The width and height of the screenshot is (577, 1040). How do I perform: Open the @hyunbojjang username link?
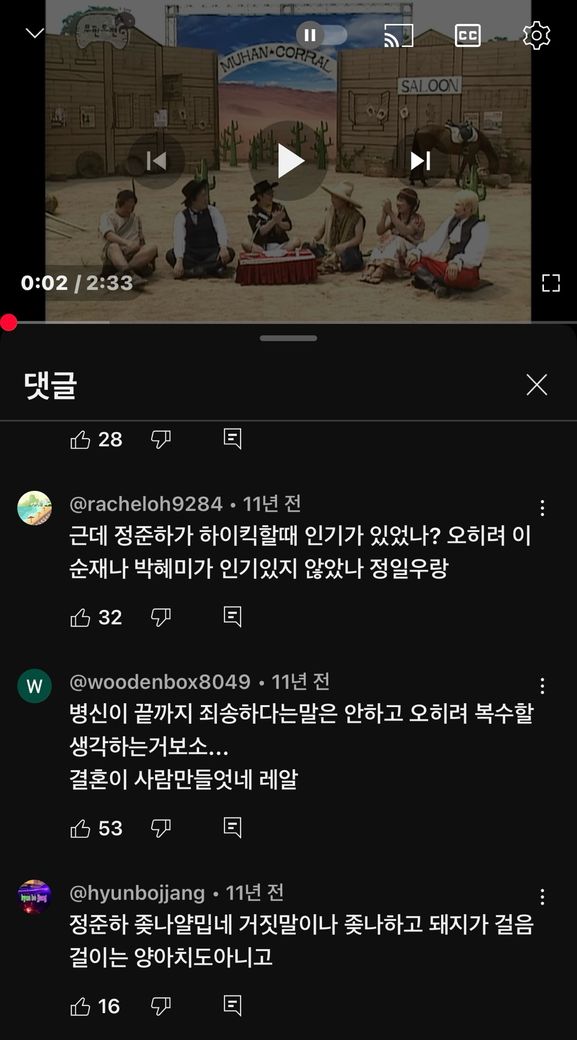(x=137, y=893)
